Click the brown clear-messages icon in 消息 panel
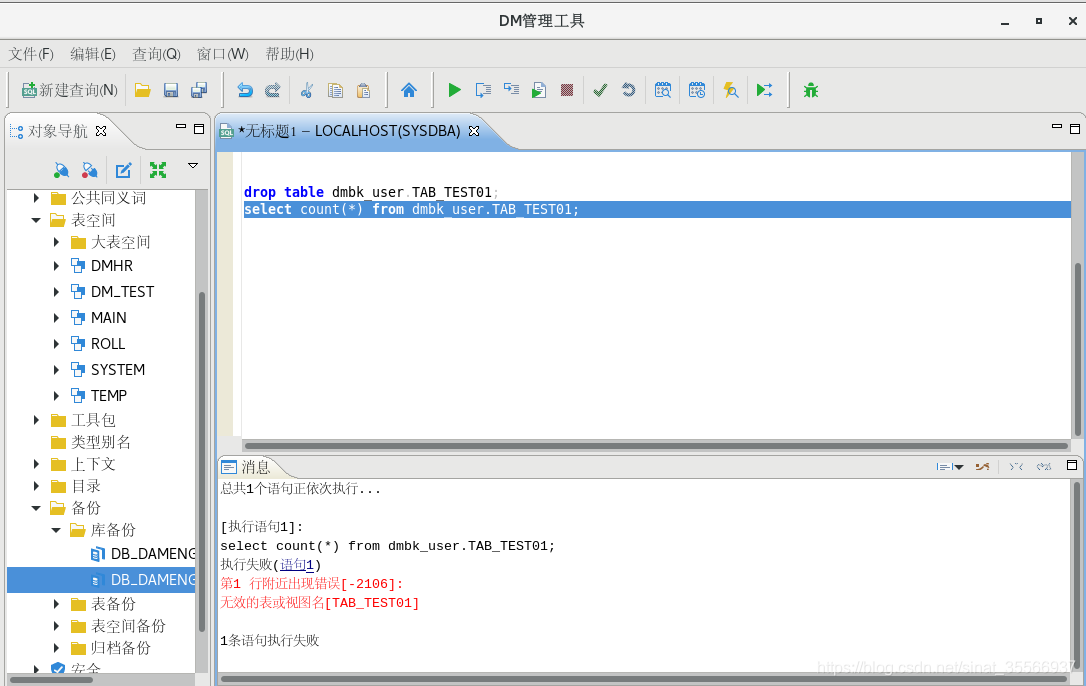 coord(982,467)
